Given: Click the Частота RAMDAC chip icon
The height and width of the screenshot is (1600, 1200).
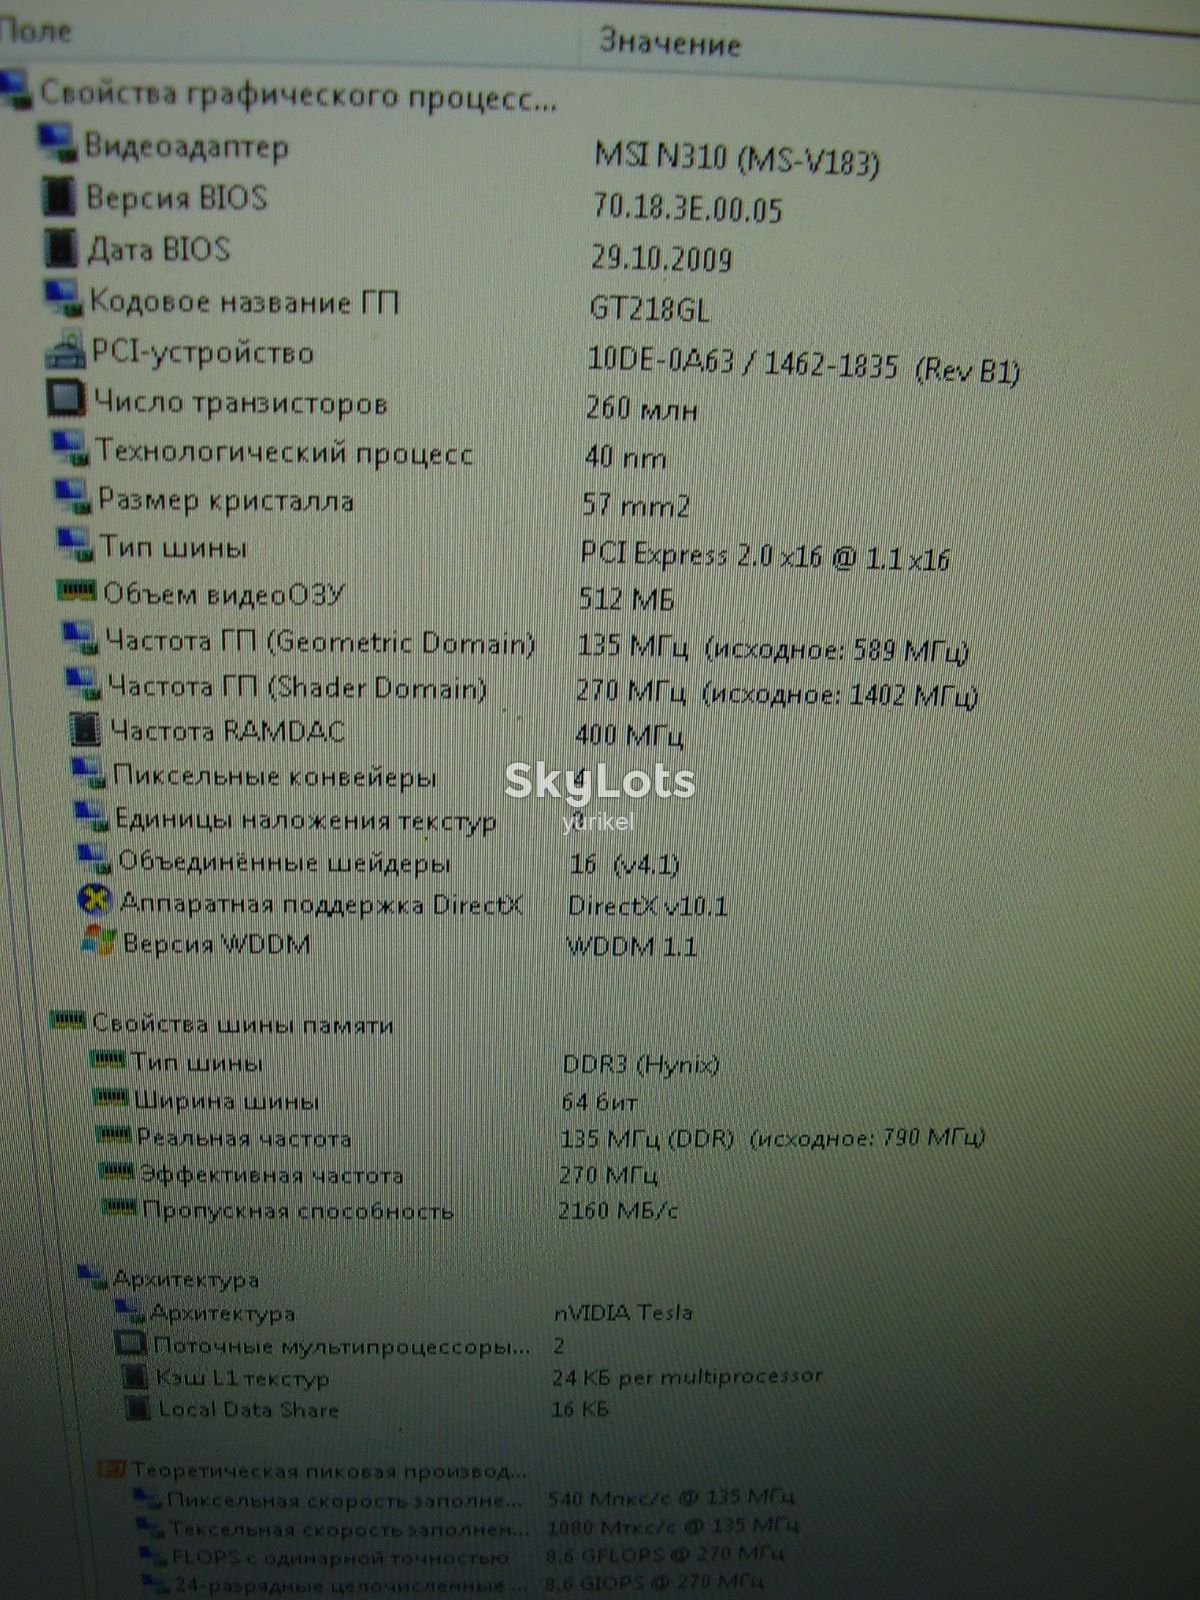Looking at the screenshot, I should 86,730.
